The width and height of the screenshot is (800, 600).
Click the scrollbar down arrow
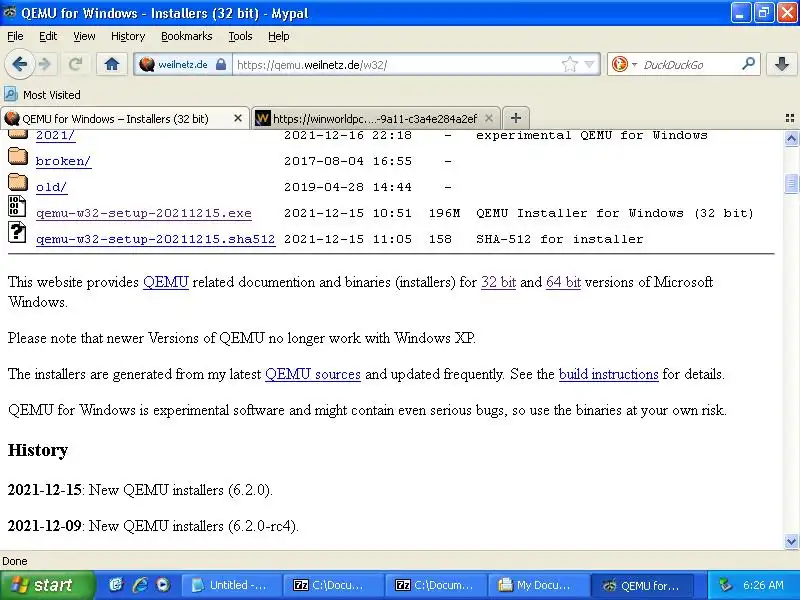[791, 541]
